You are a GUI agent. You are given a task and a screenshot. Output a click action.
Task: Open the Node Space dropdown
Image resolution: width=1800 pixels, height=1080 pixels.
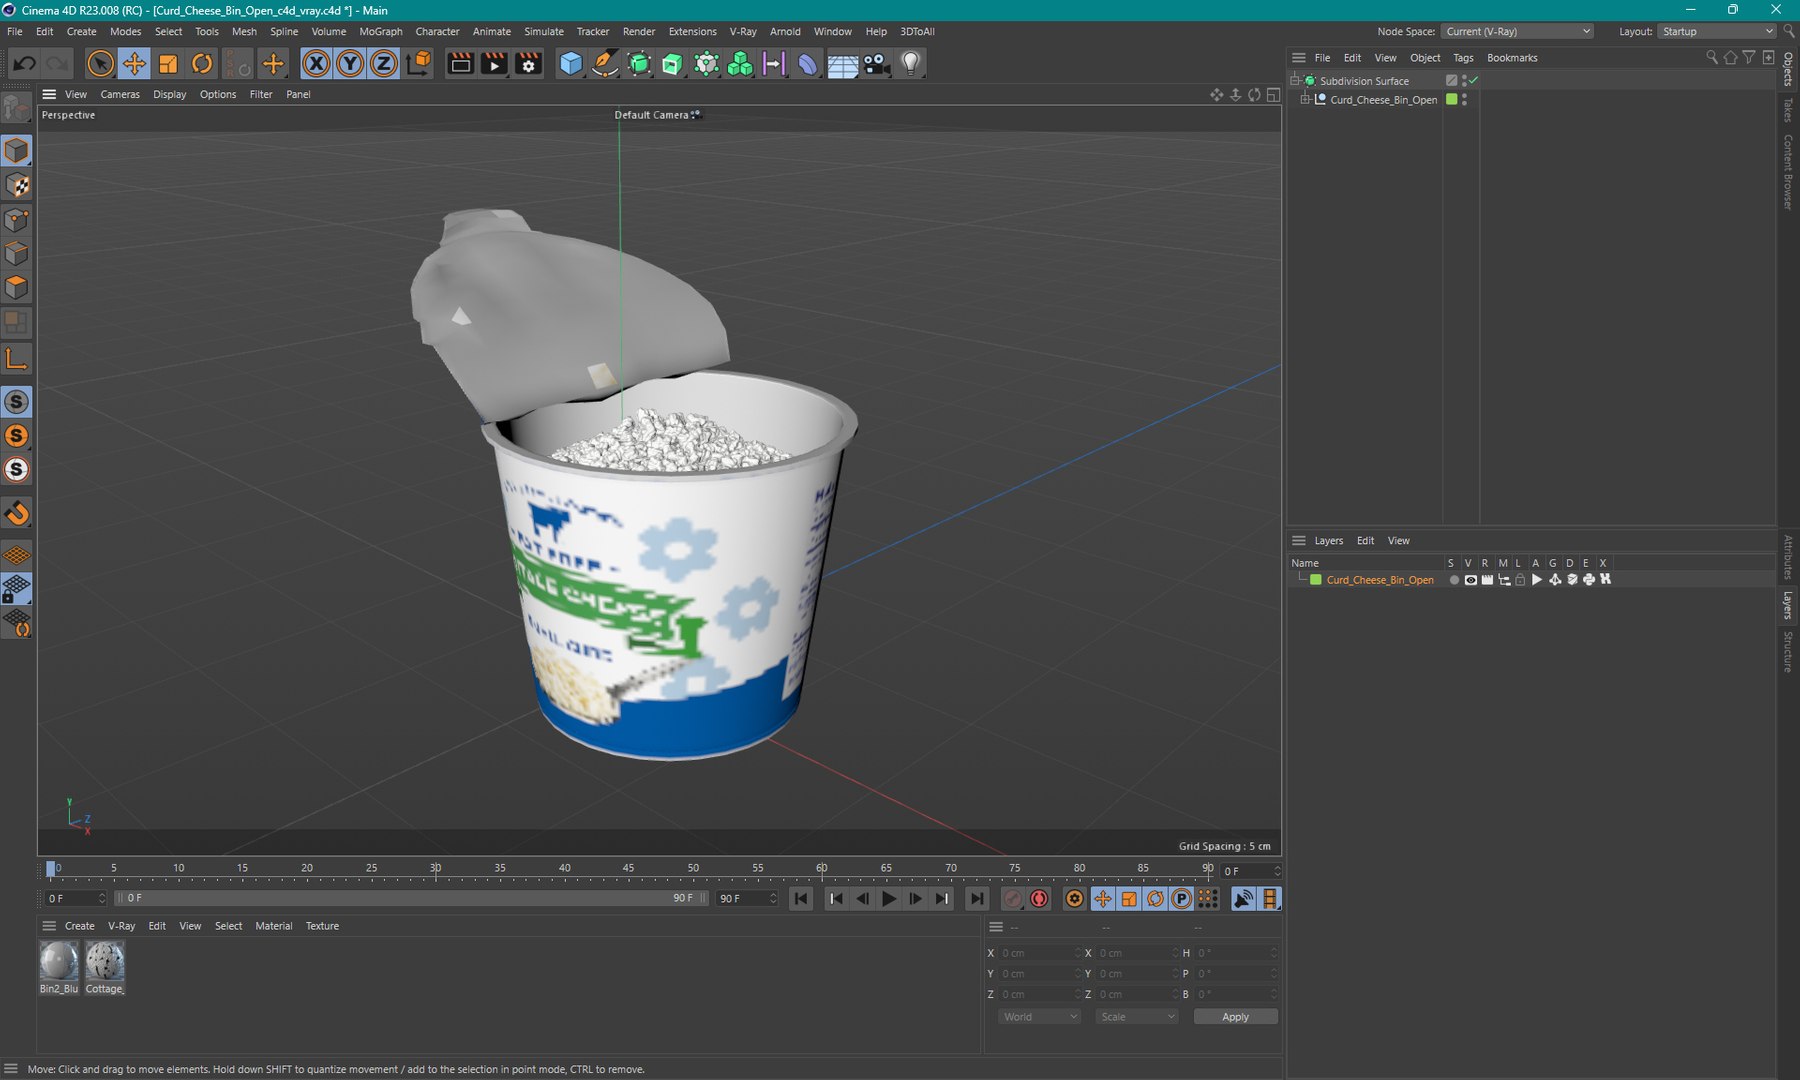(x=1517, y=31)
